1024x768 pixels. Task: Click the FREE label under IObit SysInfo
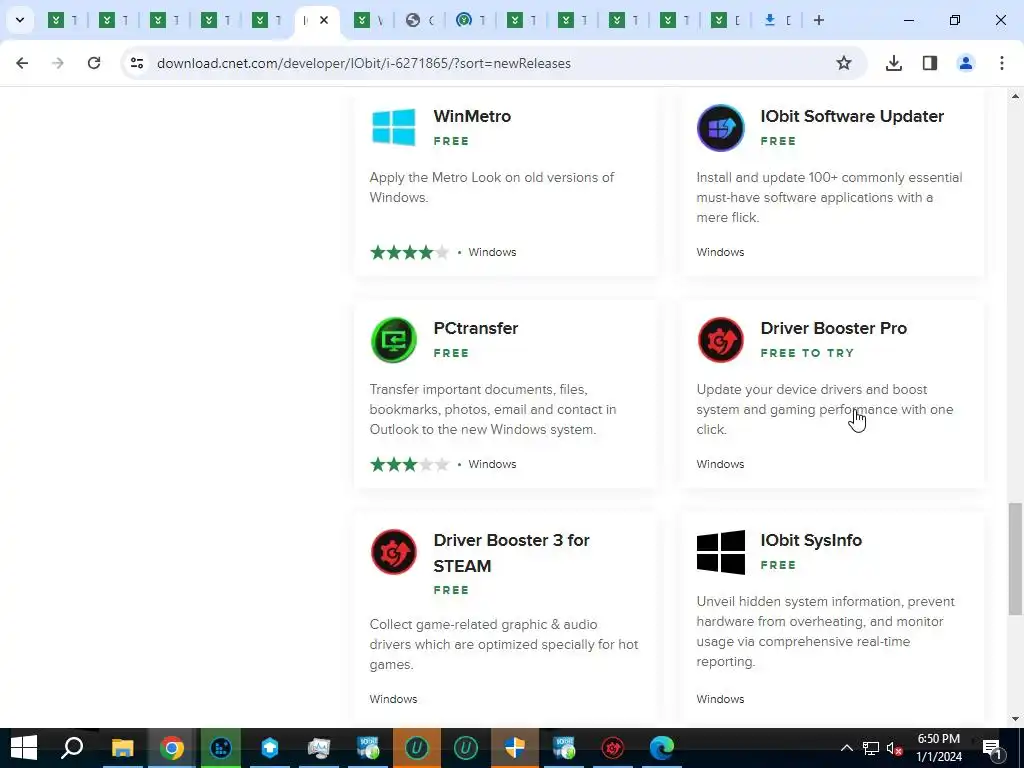(x=778, y=565)
